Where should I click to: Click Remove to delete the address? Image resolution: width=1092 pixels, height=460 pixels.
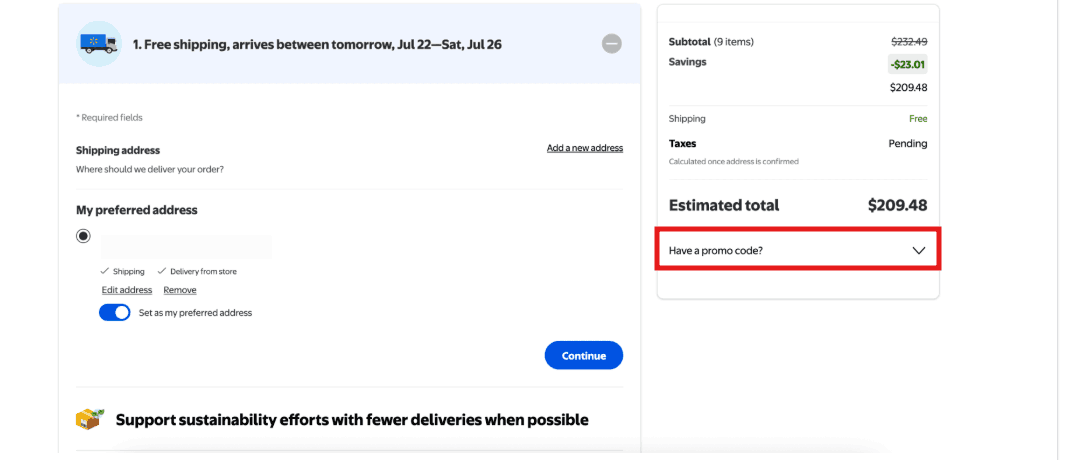[180, 290]
